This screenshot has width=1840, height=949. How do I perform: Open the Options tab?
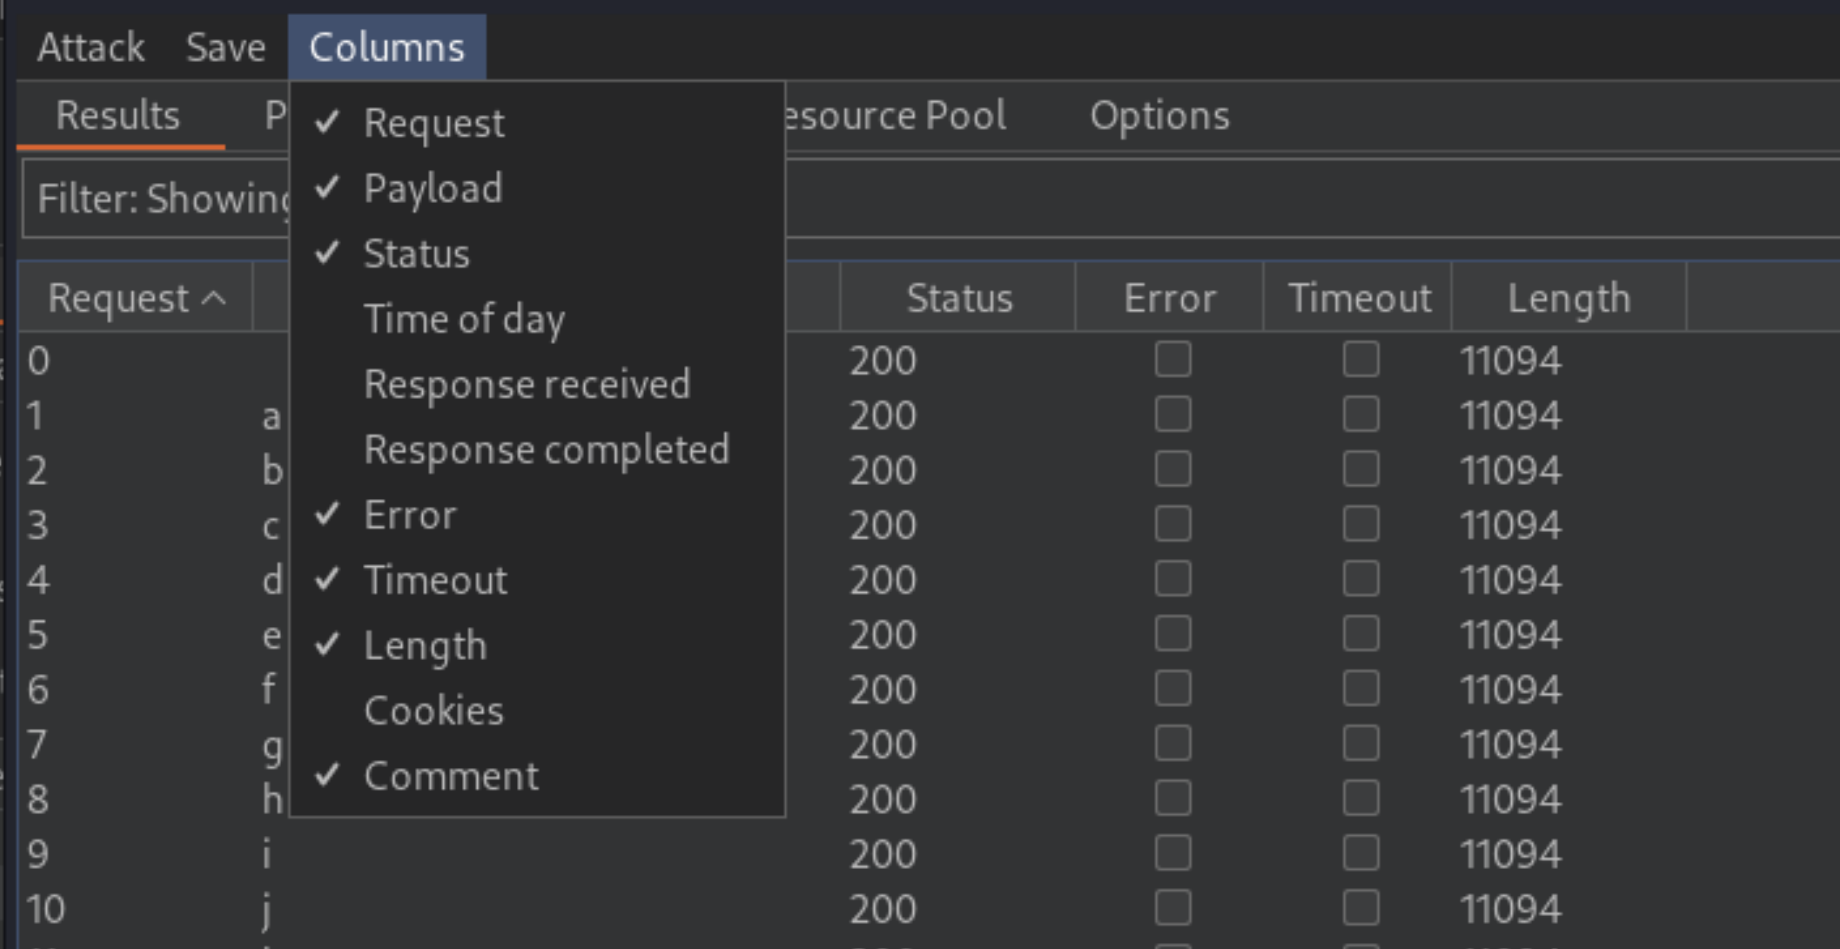coord(1159,116)
